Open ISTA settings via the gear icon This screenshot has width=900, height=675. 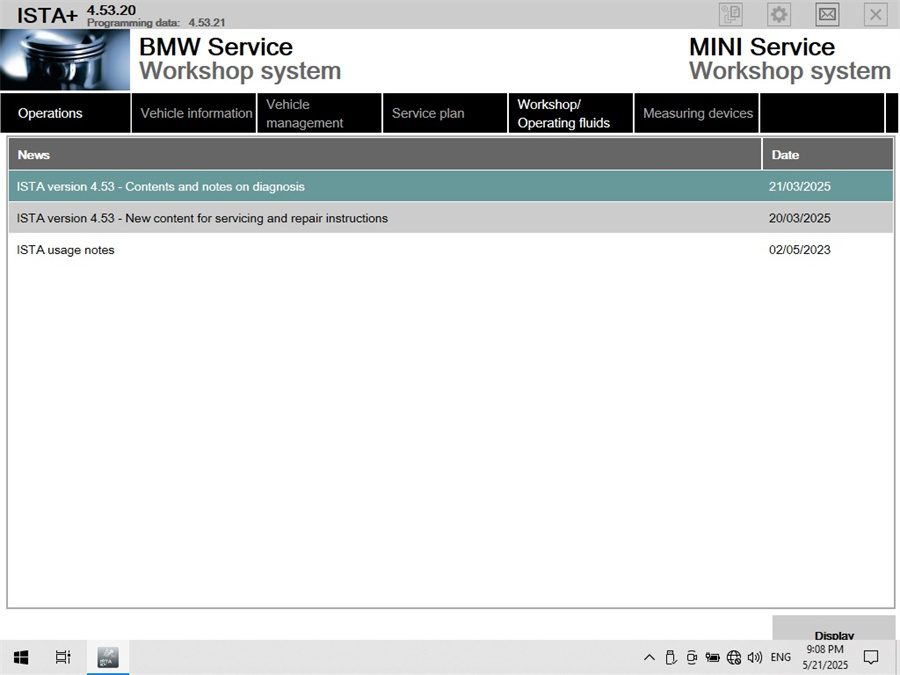pos(778,14)
